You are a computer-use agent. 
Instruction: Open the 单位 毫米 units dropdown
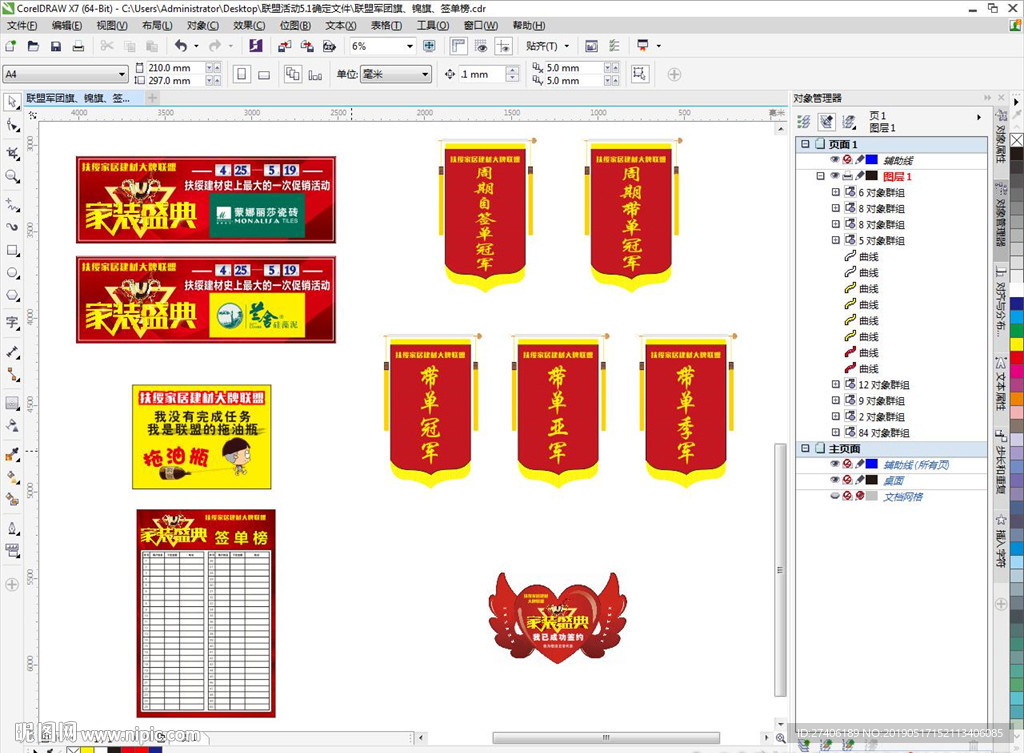pos(425,74)
